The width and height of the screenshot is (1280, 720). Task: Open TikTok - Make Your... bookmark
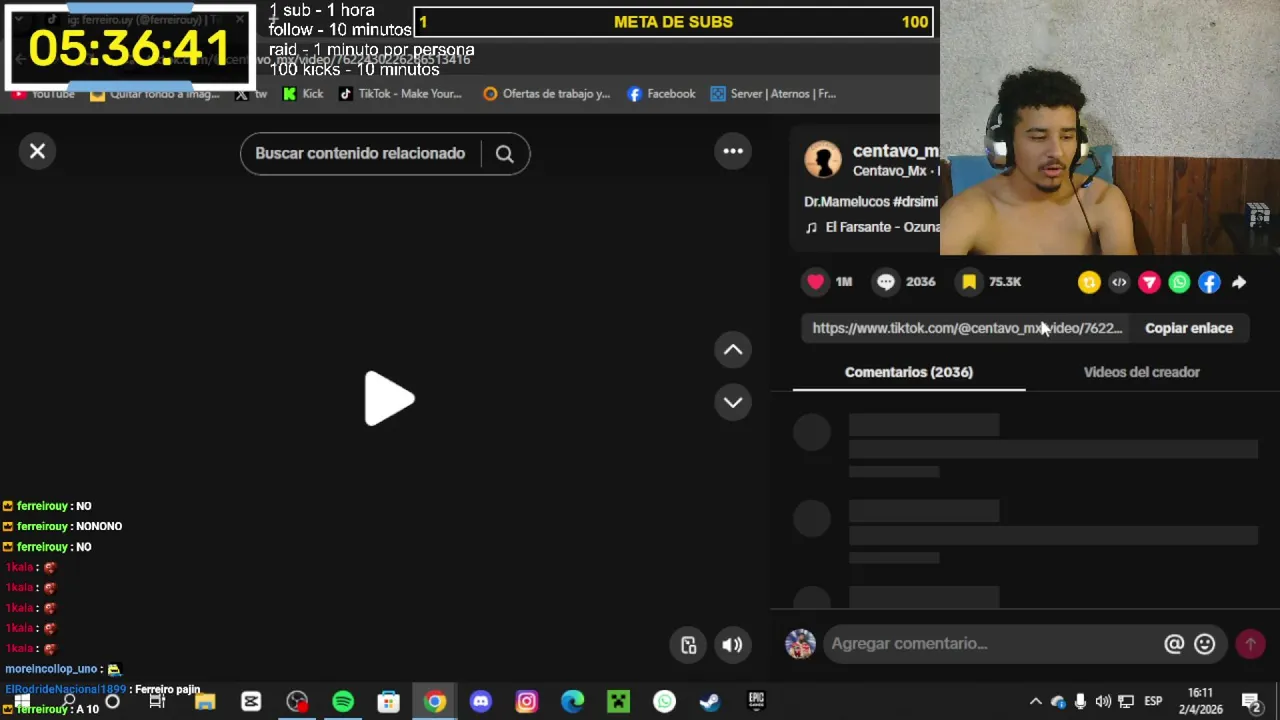[x=400, y=94]
